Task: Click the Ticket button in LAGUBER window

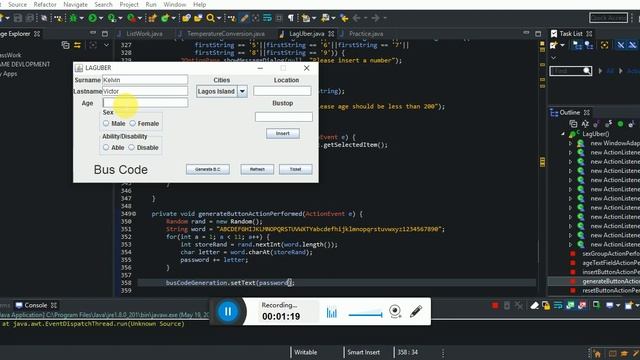Action: coord(296,169)
